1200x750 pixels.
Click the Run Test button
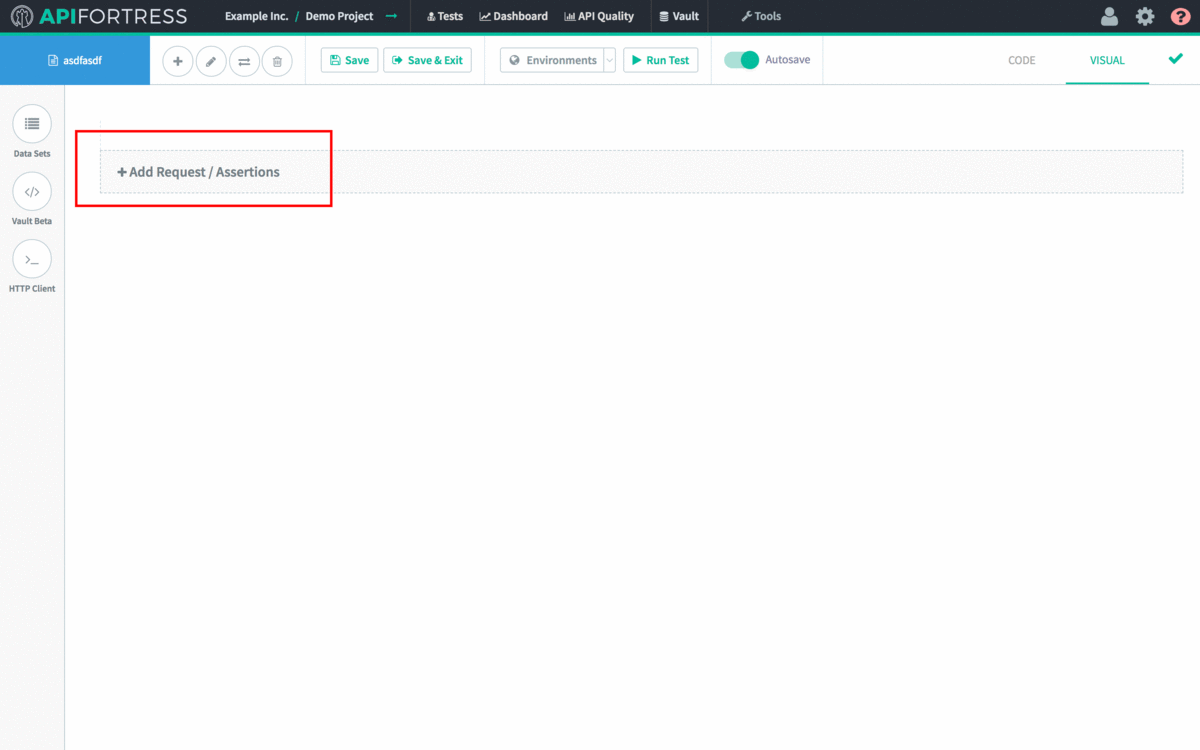tap(660, 60)
